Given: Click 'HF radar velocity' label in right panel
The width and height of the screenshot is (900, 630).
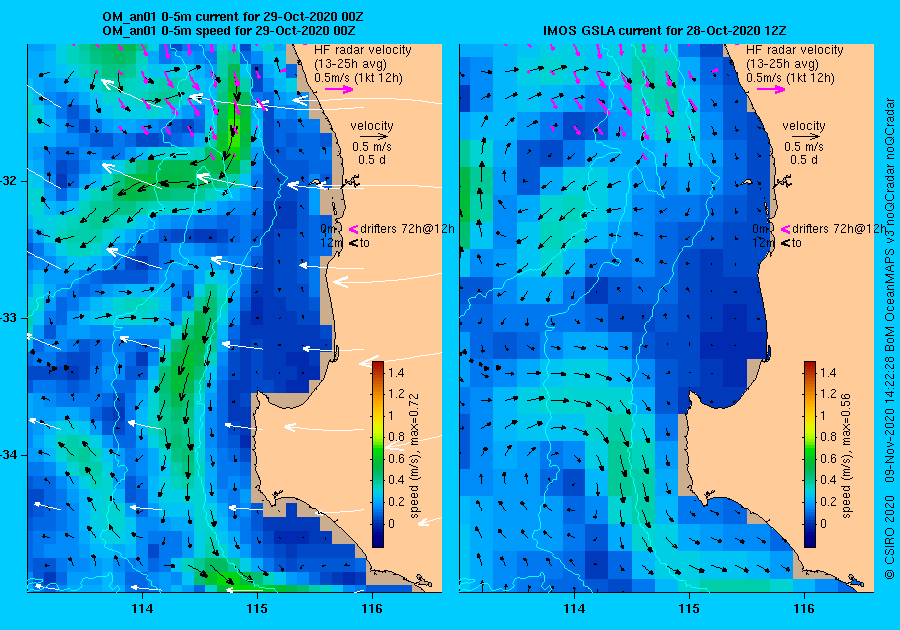Looking at the screenshot, I should 795,50.
